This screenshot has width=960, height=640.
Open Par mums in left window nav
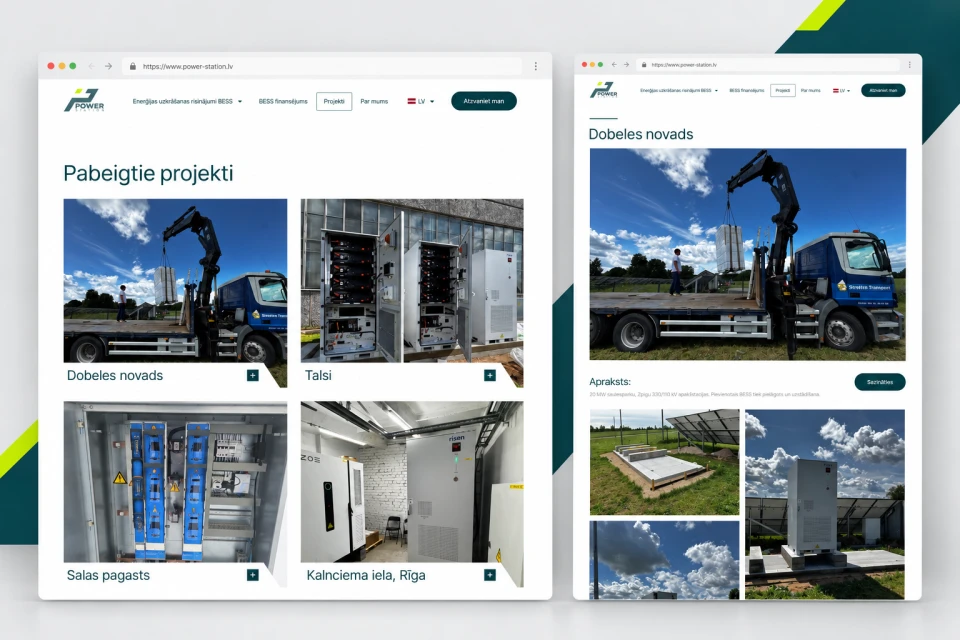click(374, 101)
